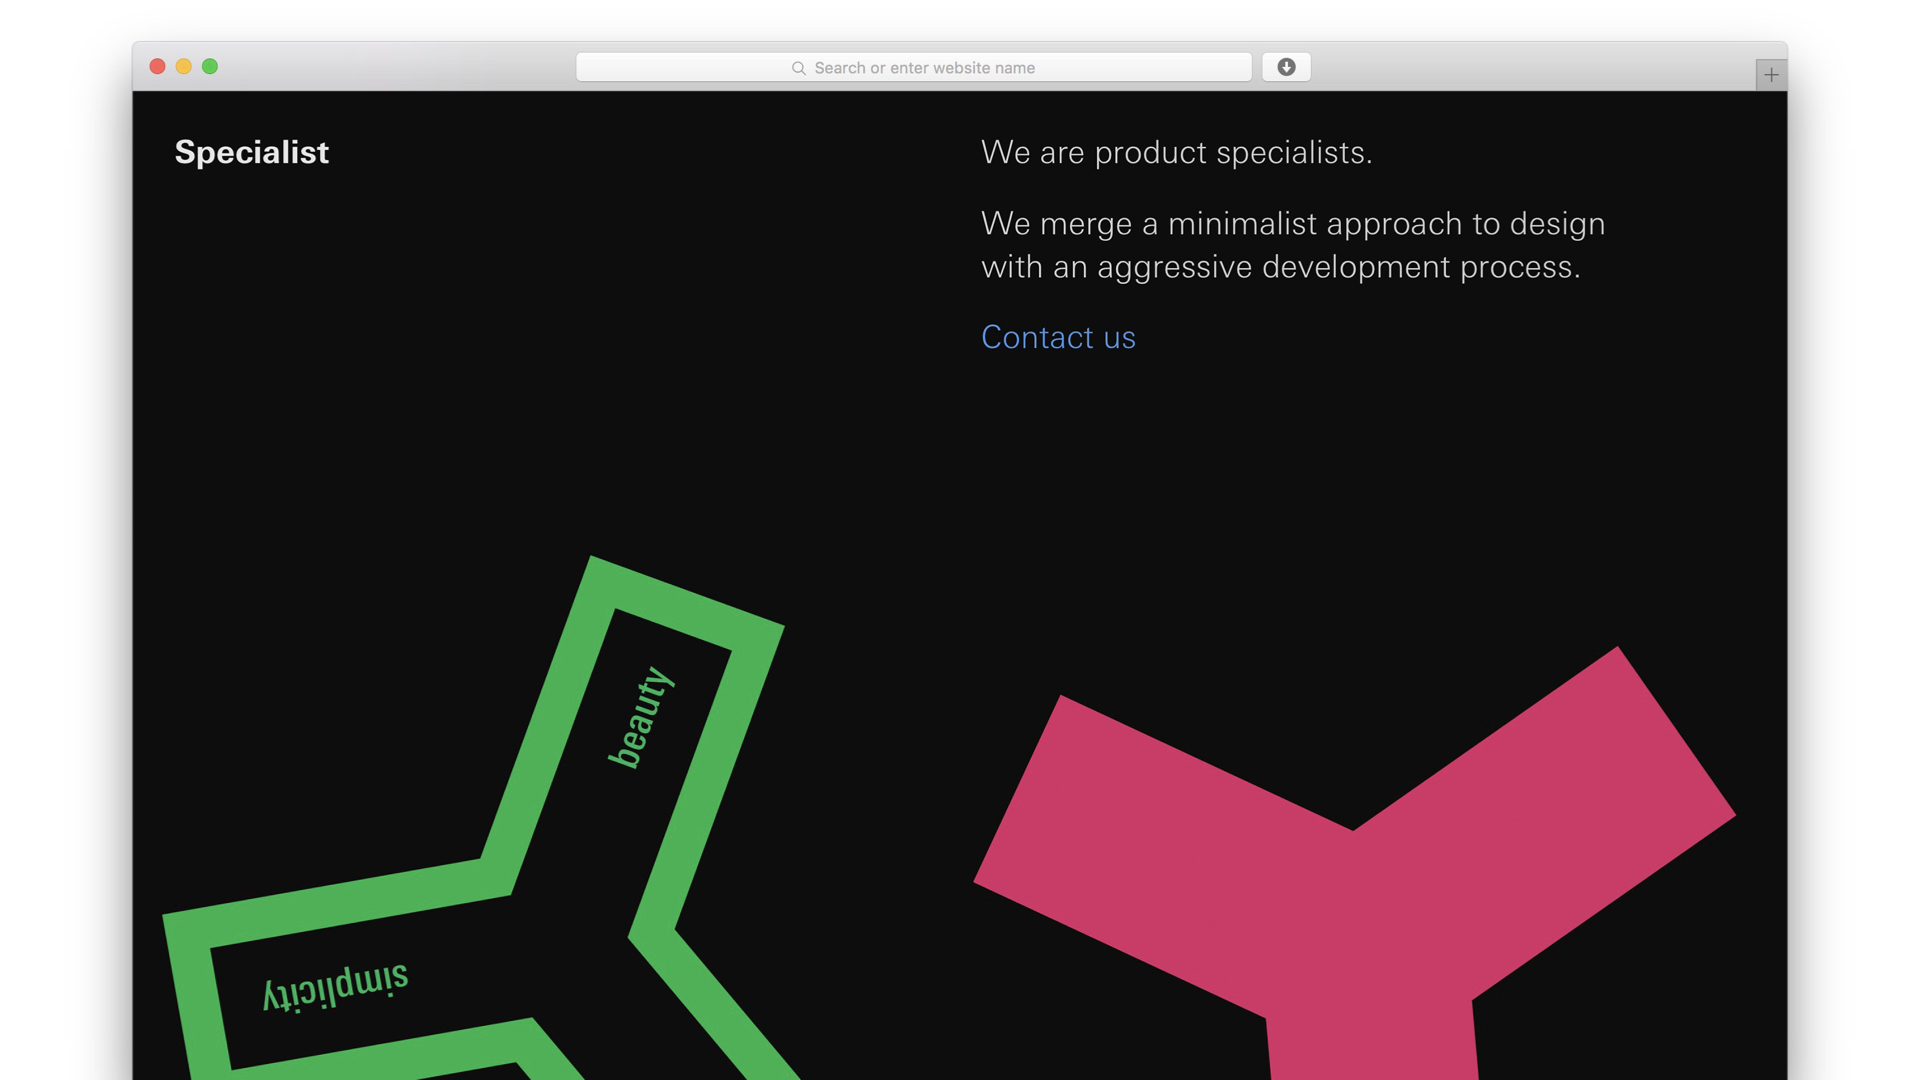Open a new tab with plus icon
Image resolution: width=1920 pixels, height=1080 pixels.
(1771, 75)
